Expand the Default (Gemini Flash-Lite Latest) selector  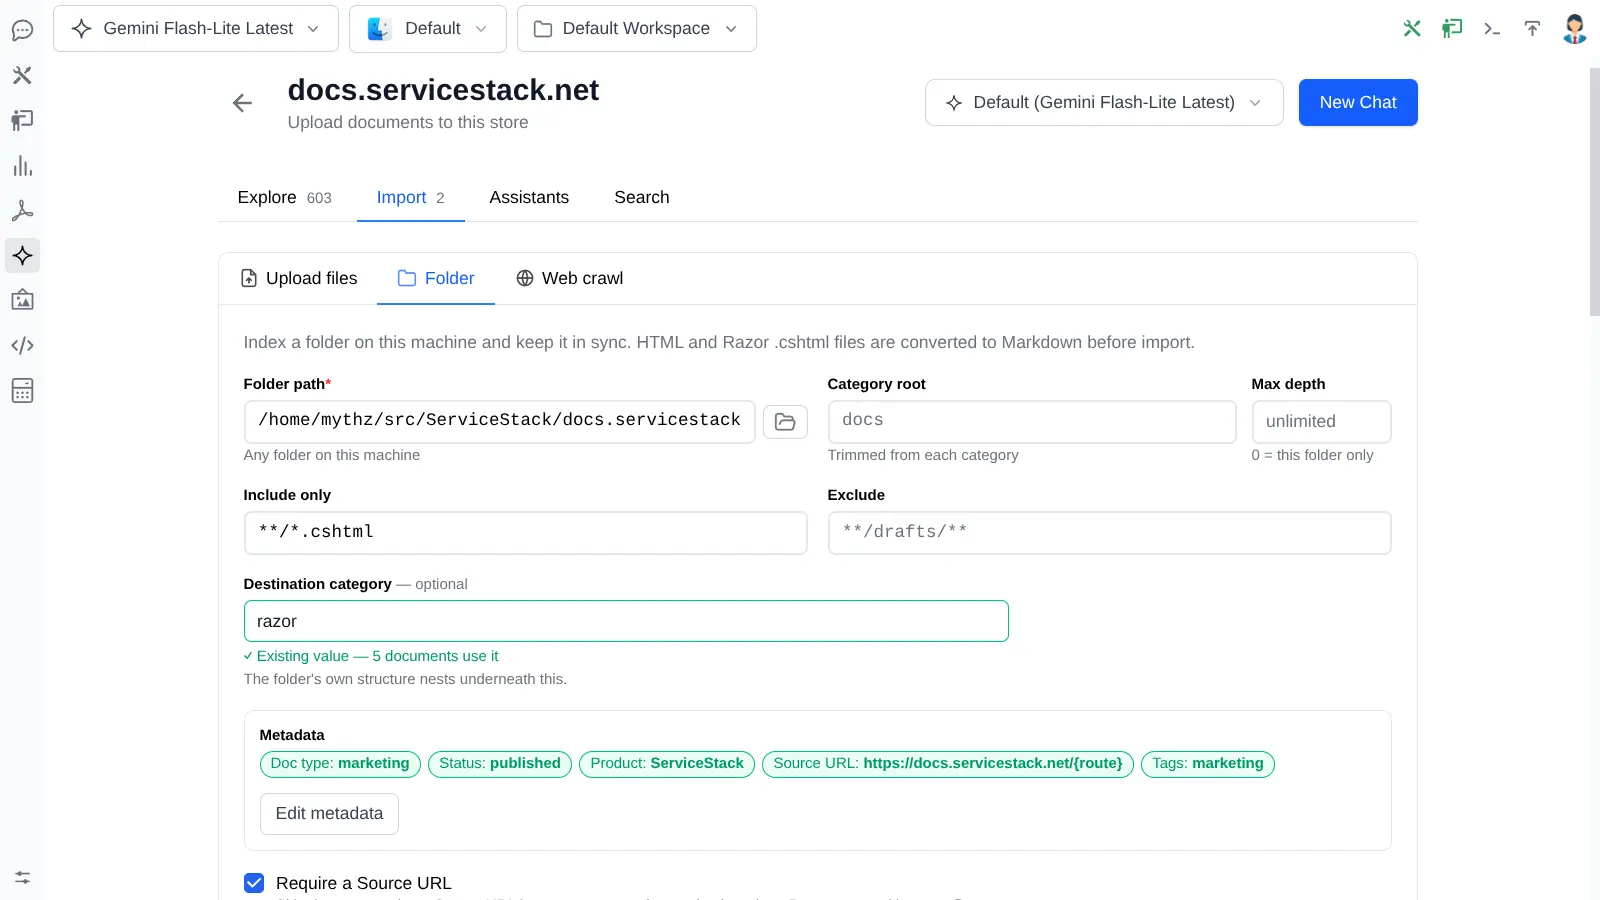(x=1104, y=102)
